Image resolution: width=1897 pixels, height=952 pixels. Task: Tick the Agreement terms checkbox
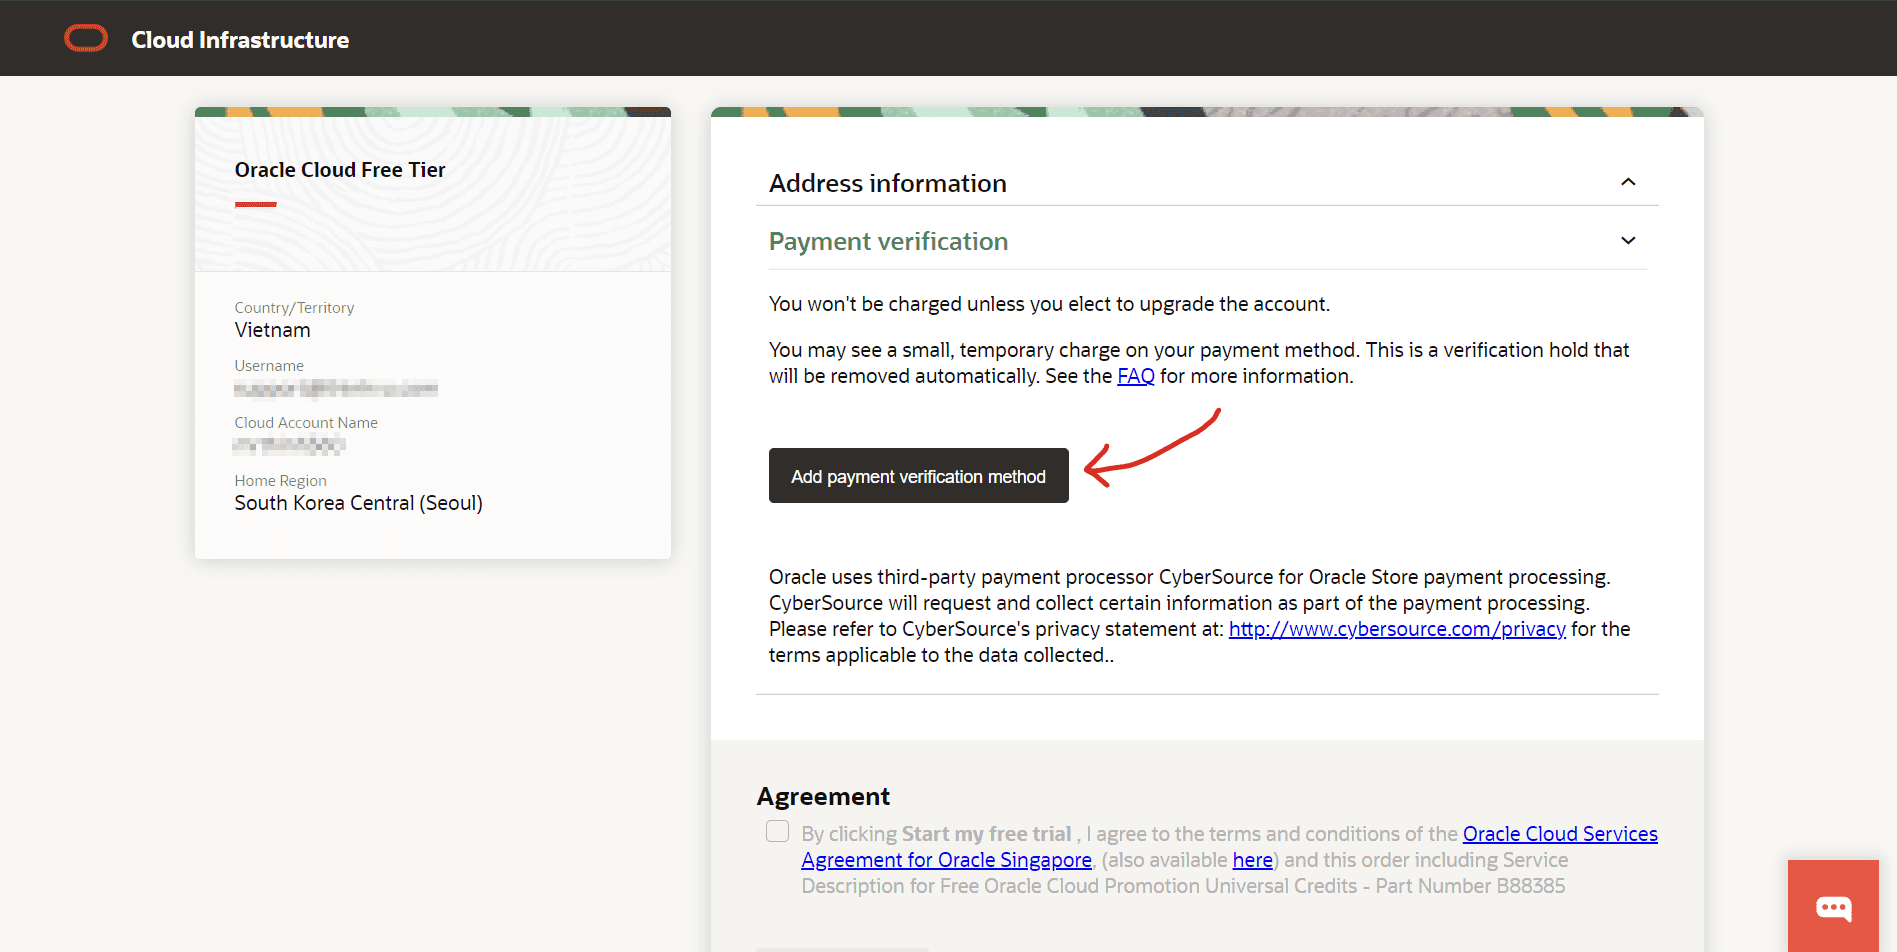click(x=777, y=832)
